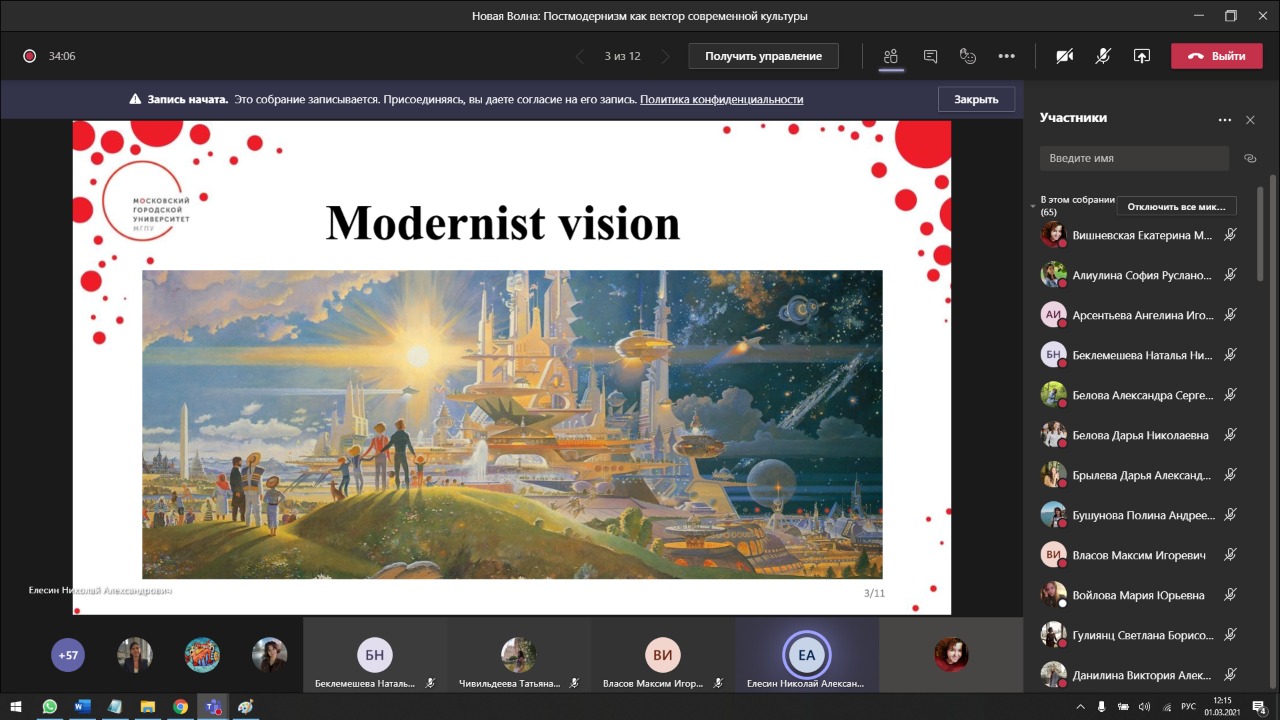
Task: Open the "Политика конфиденциальности" link
Action: tap(721, 99)
